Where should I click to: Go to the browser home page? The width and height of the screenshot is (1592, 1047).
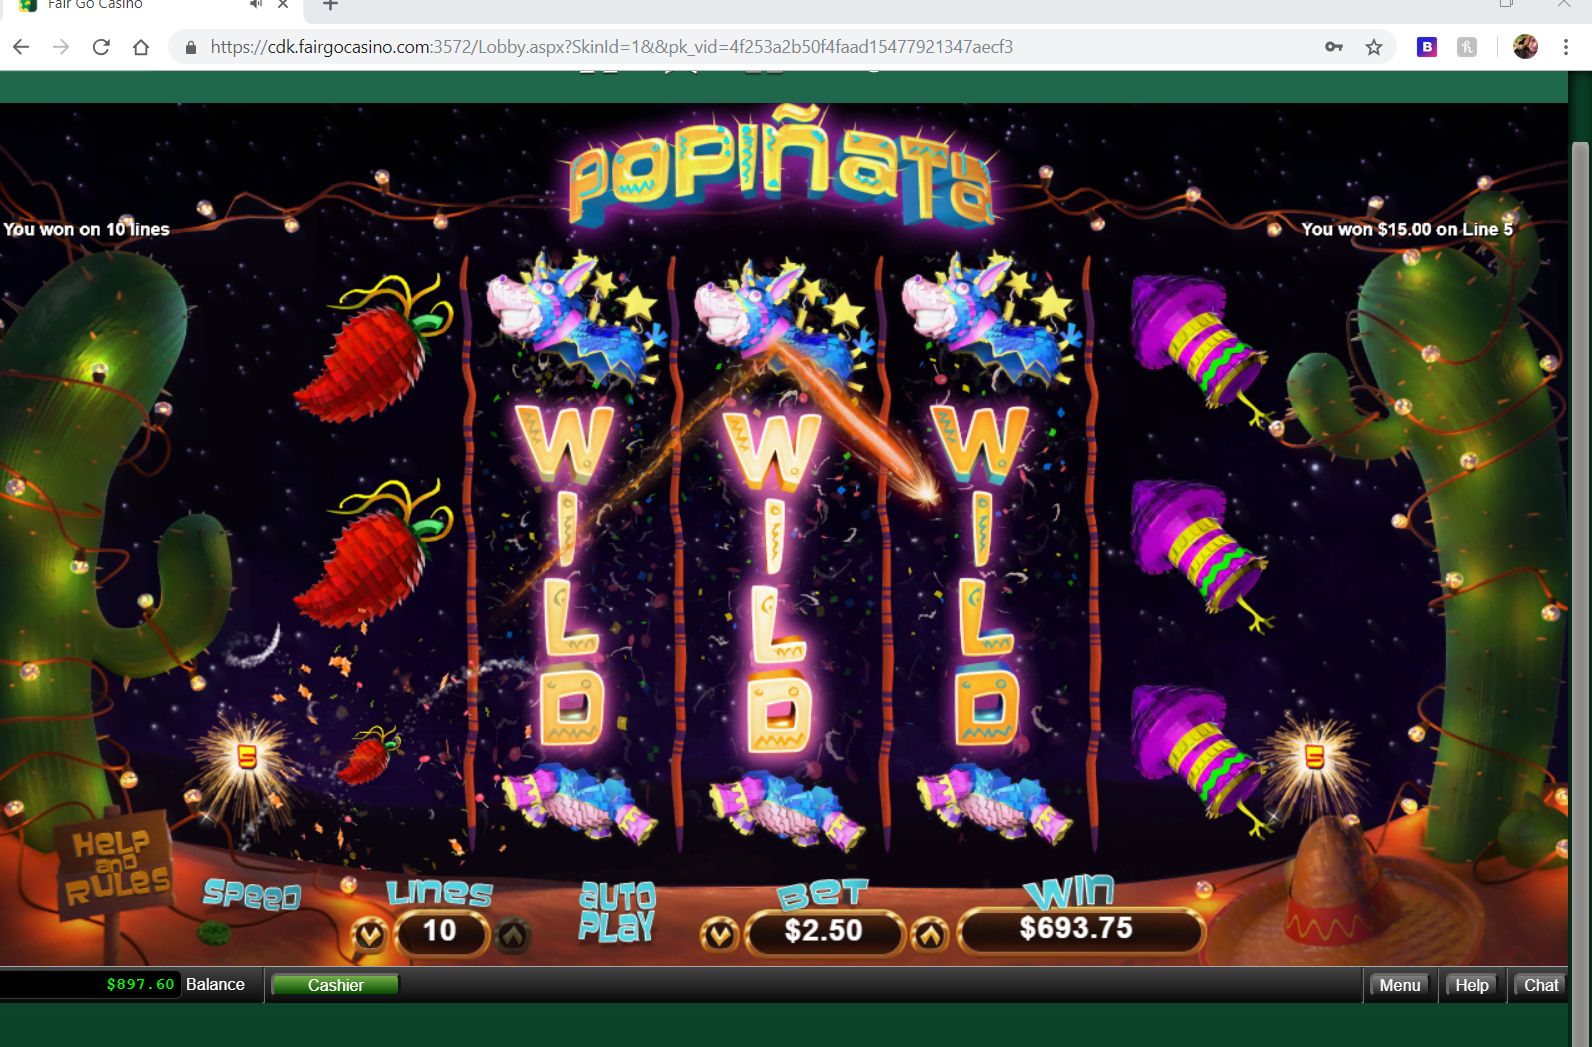[x=141, y=47]
